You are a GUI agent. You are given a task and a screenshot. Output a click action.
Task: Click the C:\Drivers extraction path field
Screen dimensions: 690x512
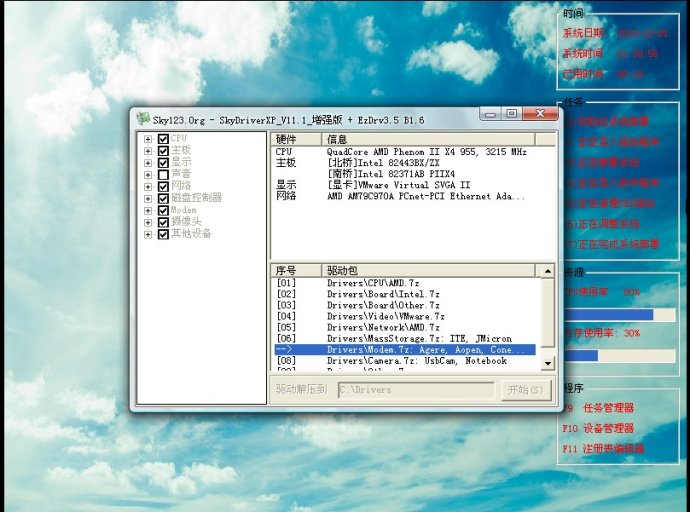point(416,390)
